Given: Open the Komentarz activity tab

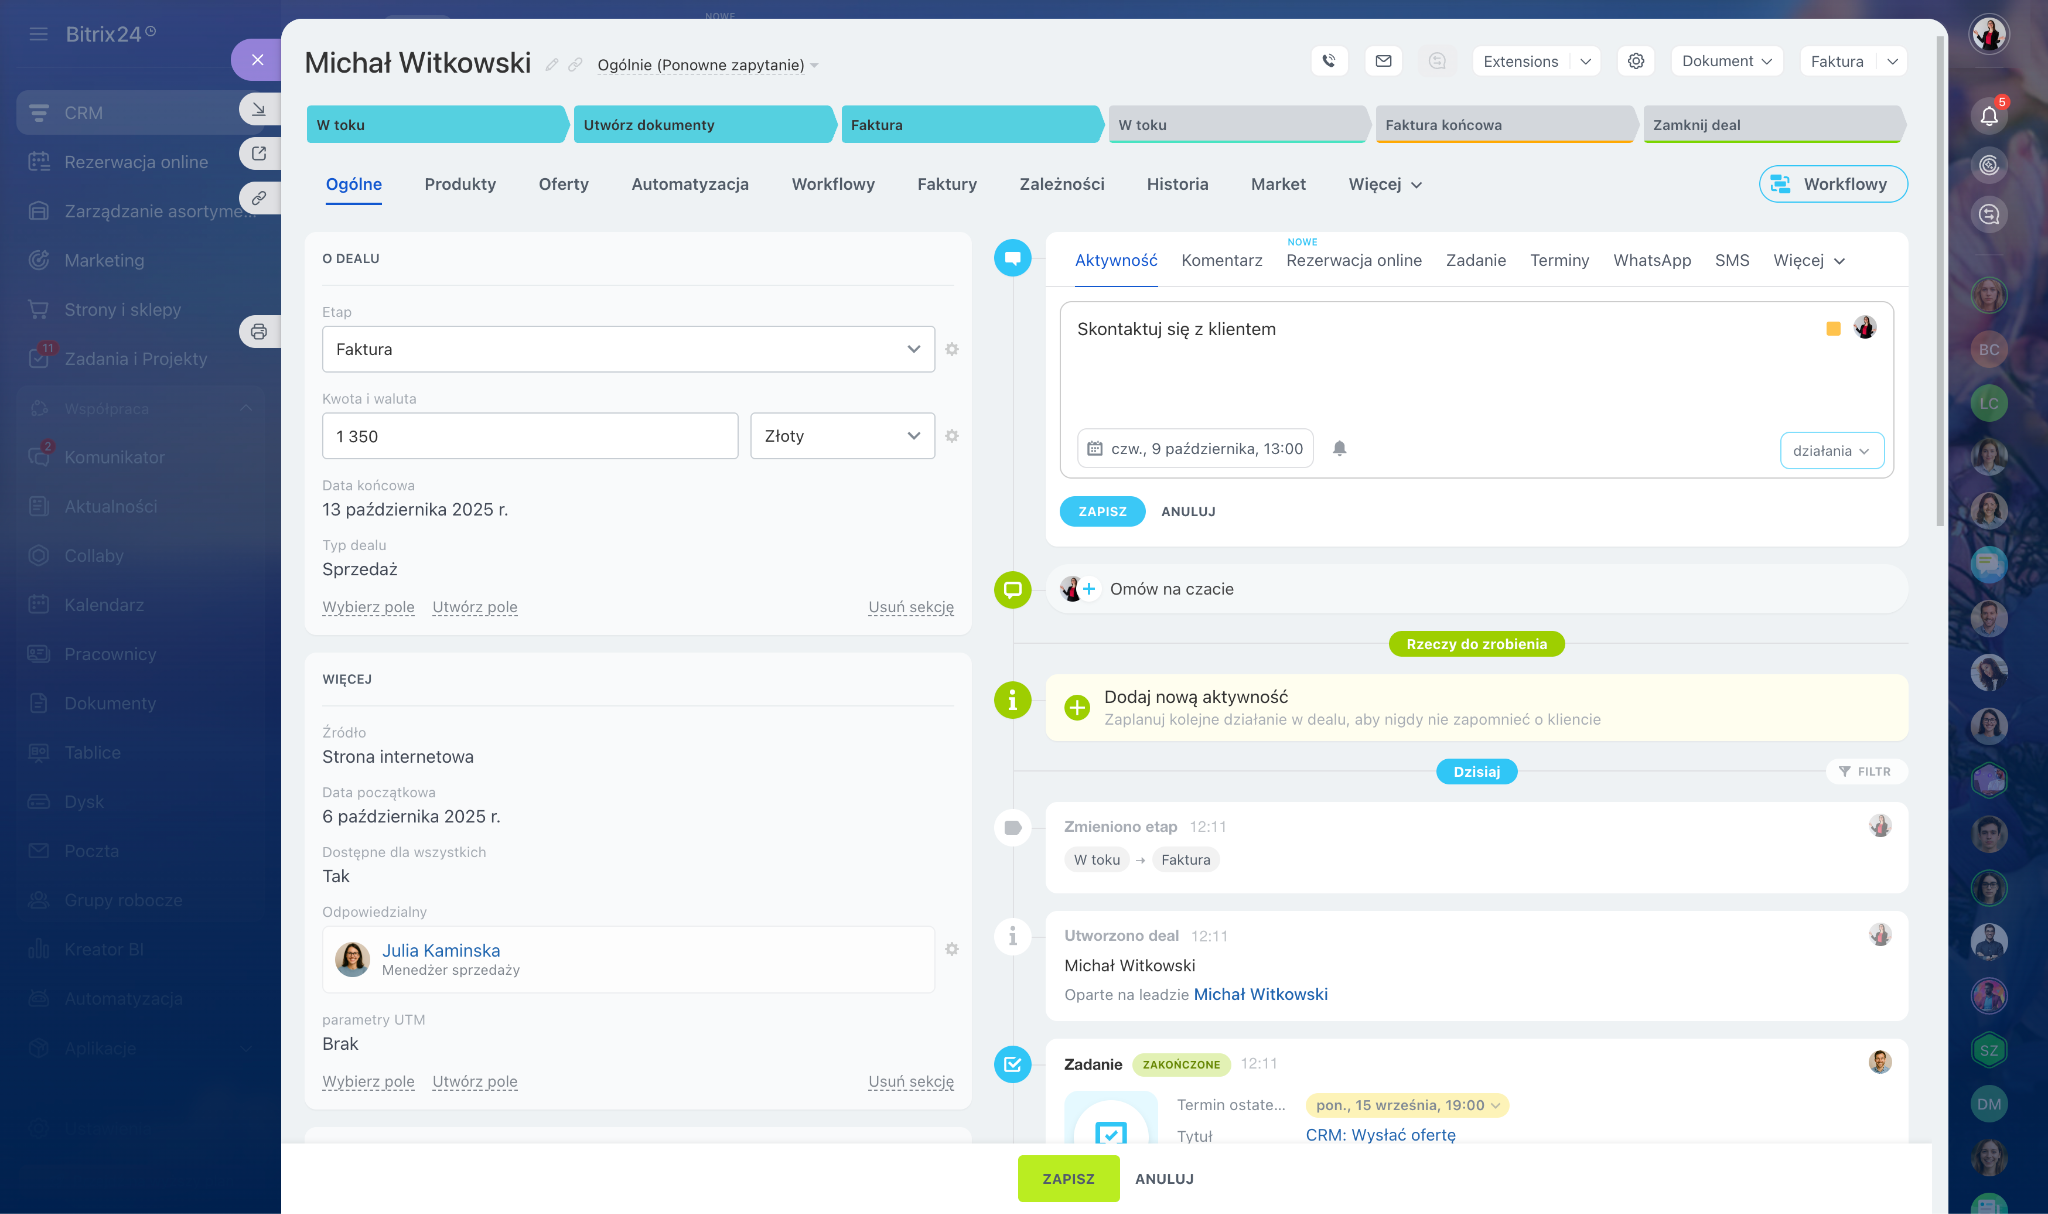Looking at the screenshot, I should pyautogui.click(x=1221, y=260).
